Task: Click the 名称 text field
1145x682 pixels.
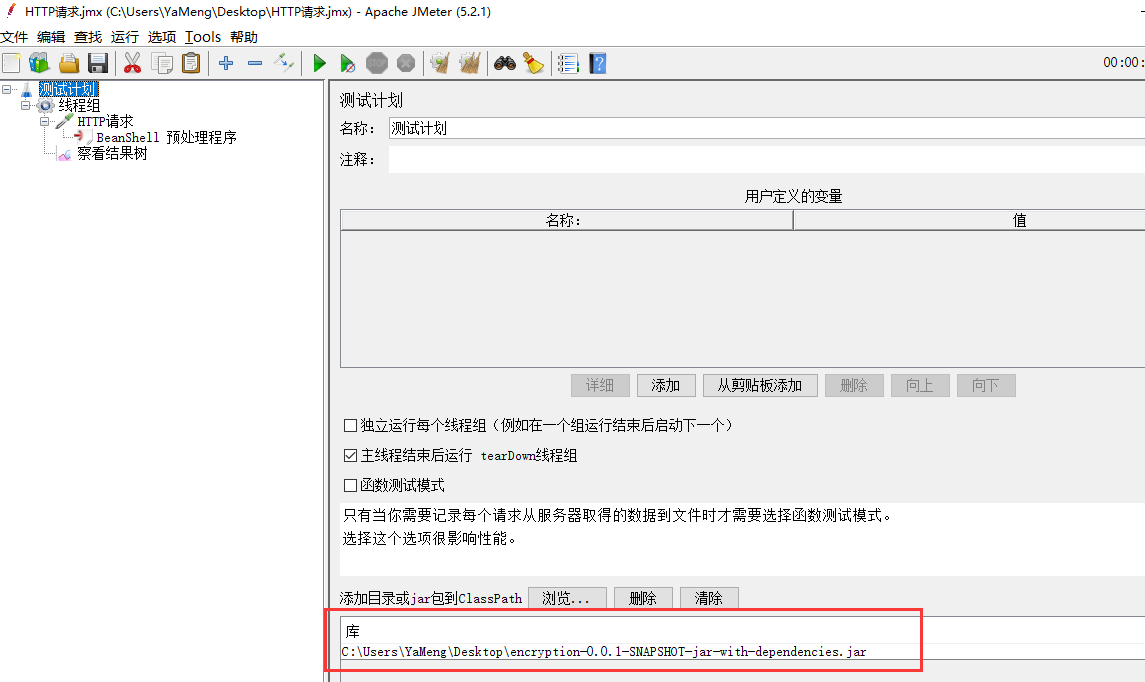Action: (x=760, y=129)
